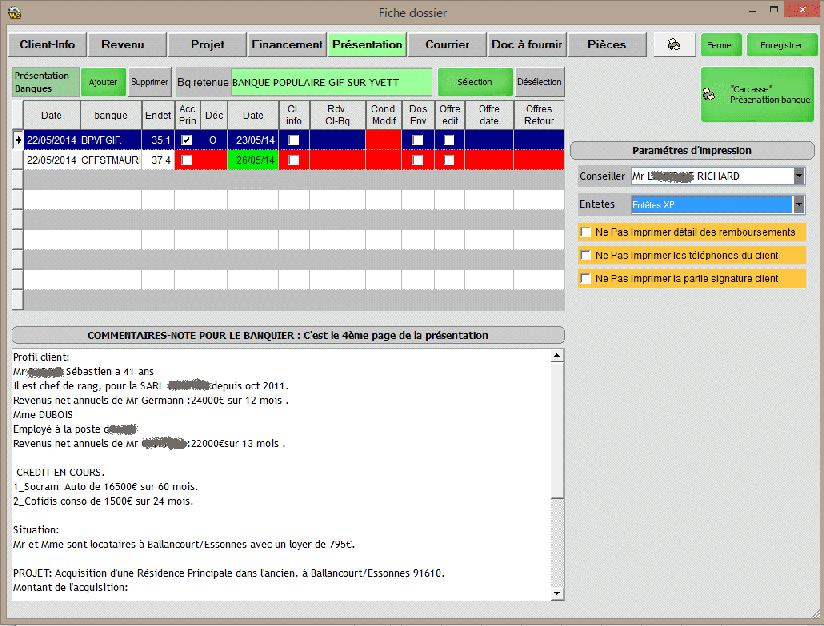The height and width of the screenshot is (626, 824).
Task: Tick Cl info checkbox in second row
Action: pyautogui.click(x=293, y=160)
